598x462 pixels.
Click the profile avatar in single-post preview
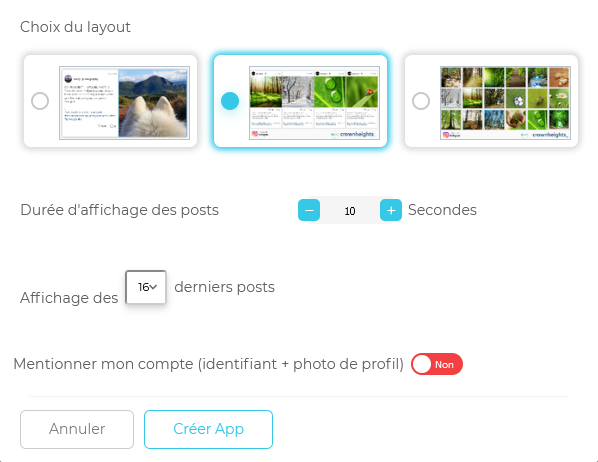(x=68, y=79)
